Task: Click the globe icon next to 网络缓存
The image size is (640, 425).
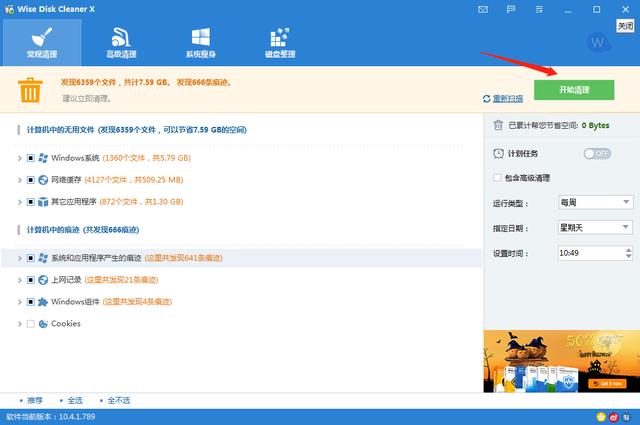Action: pos(43,180)
